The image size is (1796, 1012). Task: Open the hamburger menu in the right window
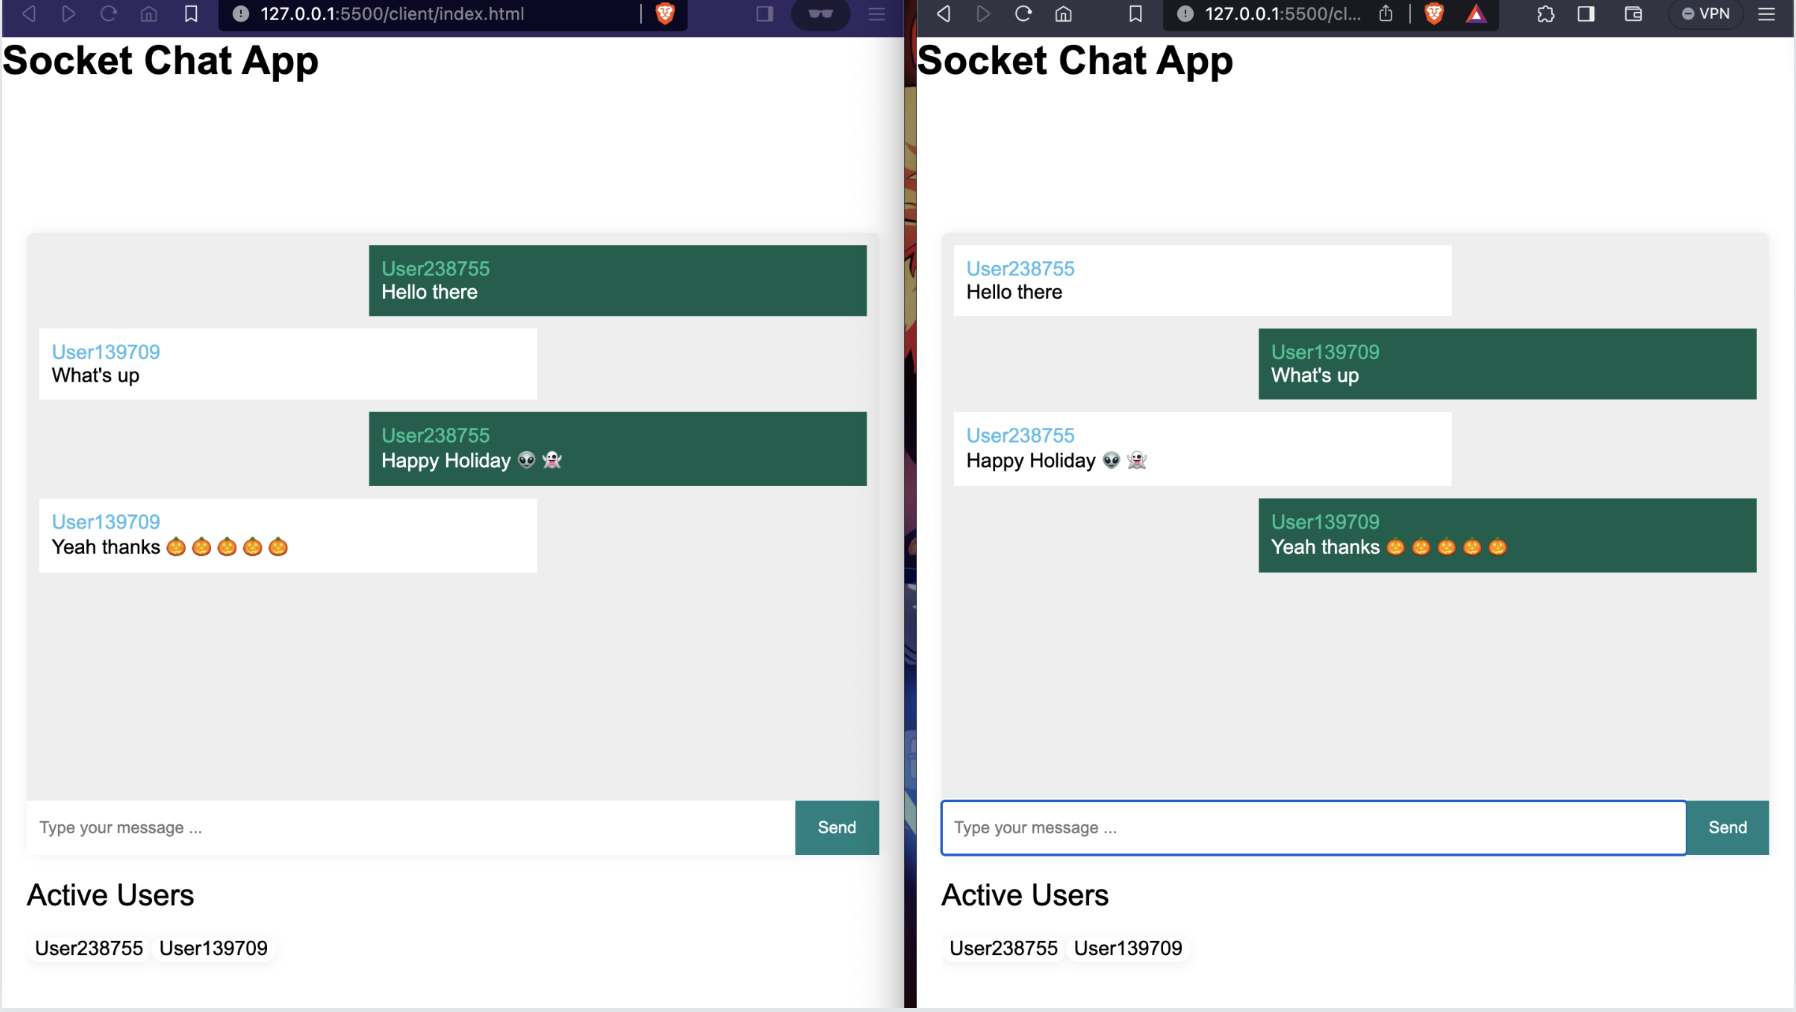pos(1767,14)
